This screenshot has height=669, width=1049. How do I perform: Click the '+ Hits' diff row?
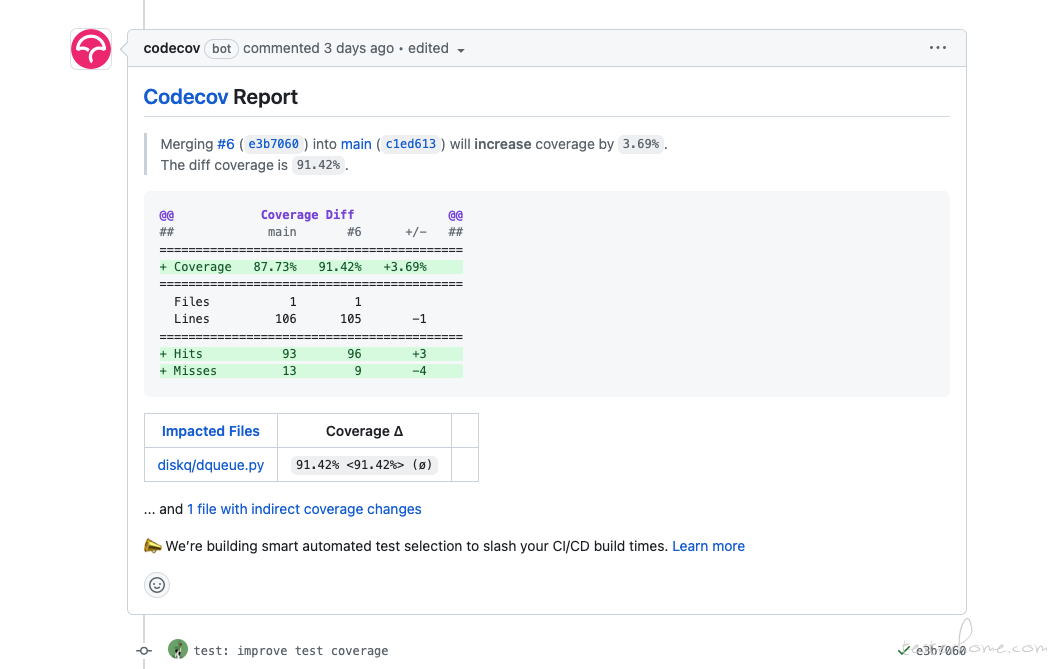click(311, 354)
